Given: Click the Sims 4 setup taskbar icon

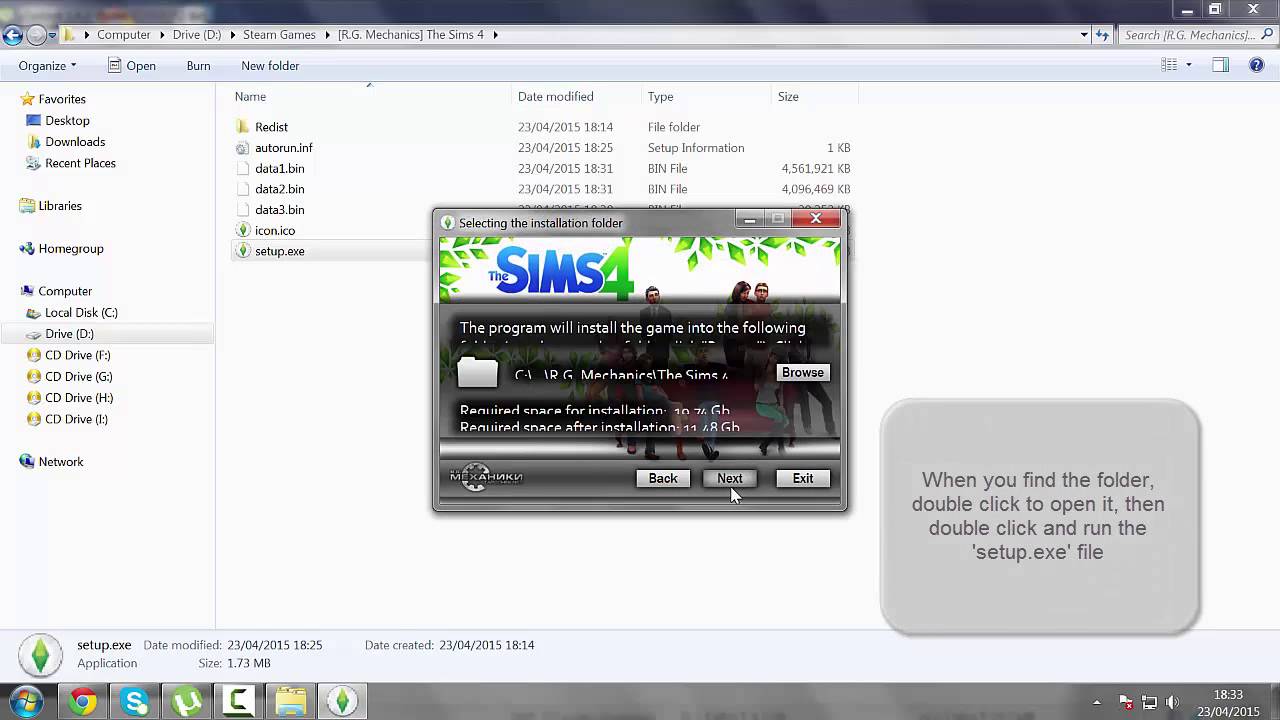Looking at the screenshot, I should (x=343, y=702).
